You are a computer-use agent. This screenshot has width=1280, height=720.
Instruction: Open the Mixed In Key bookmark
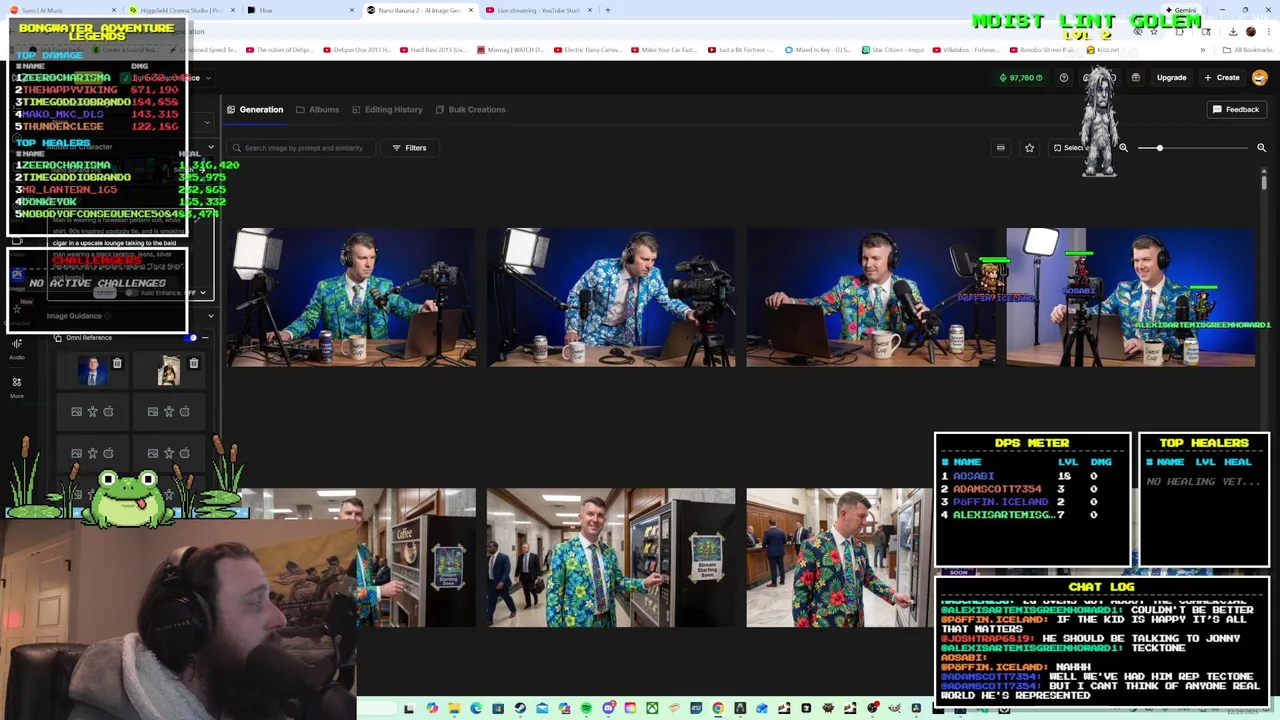(816, 49)
